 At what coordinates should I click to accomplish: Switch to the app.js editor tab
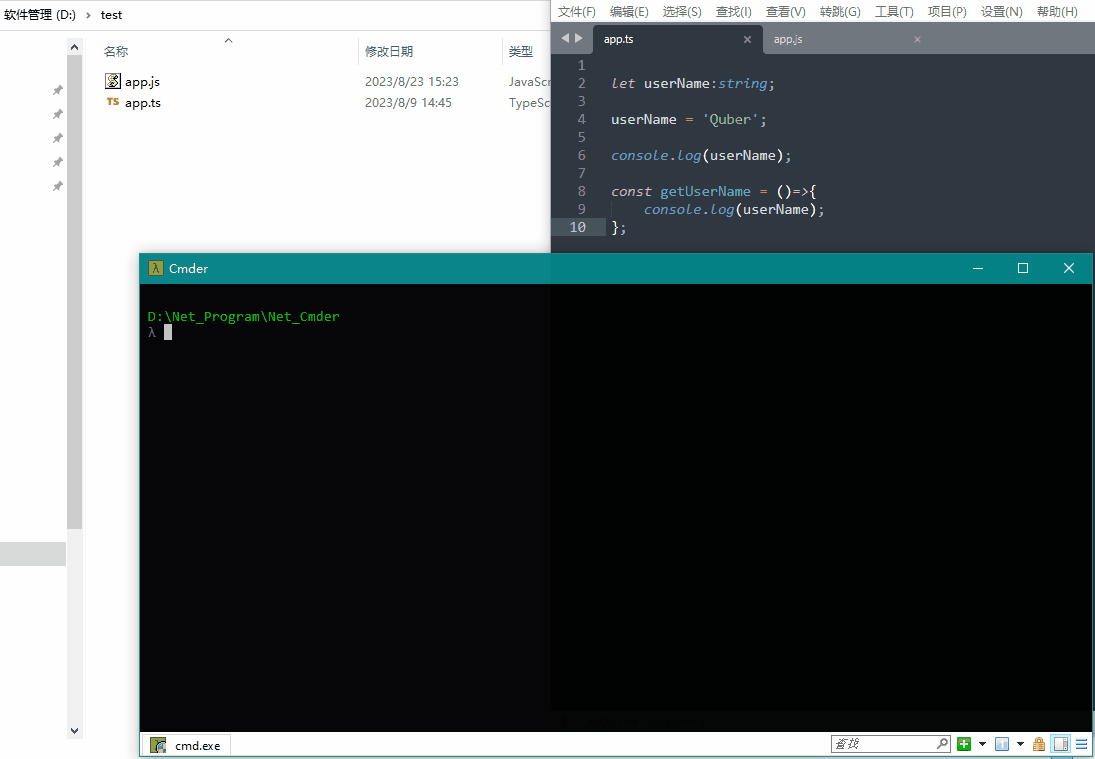(788, 39)
